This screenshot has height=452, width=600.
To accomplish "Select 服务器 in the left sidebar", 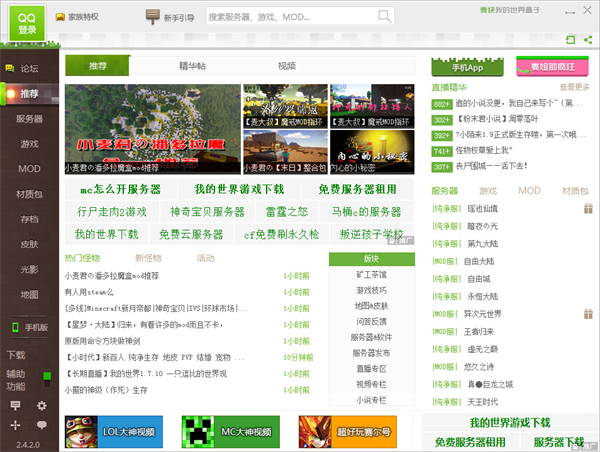I will 30,119.
